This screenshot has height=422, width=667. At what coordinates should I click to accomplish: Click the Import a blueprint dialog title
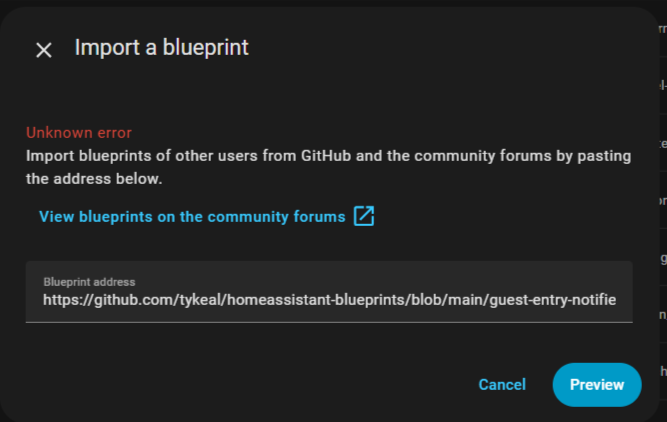[161, 47]
